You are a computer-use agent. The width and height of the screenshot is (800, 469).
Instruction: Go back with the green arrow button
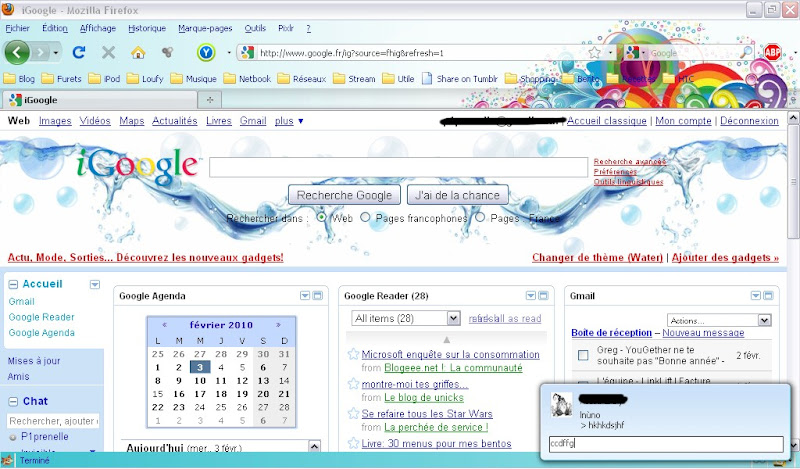[17, 53]
